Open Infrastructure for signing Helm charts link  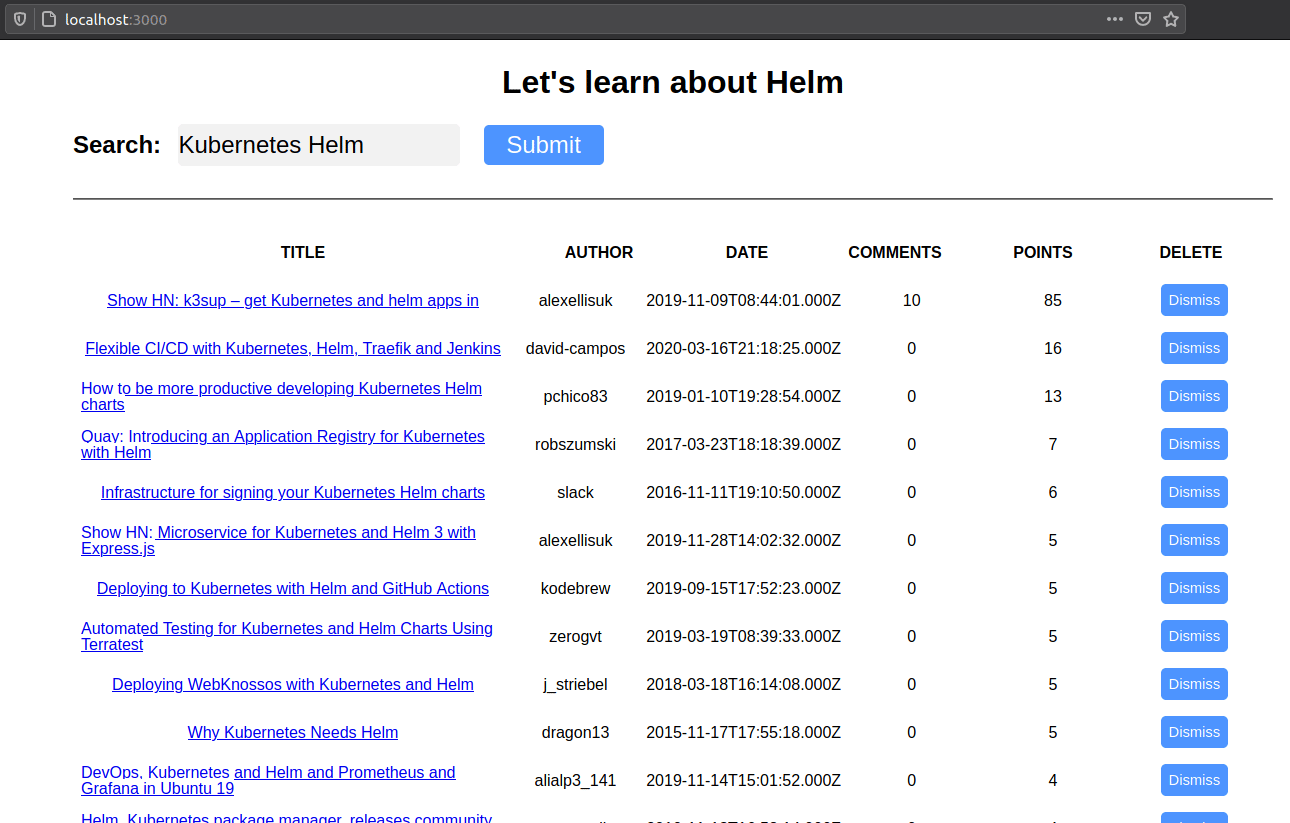tap(292, 492)
